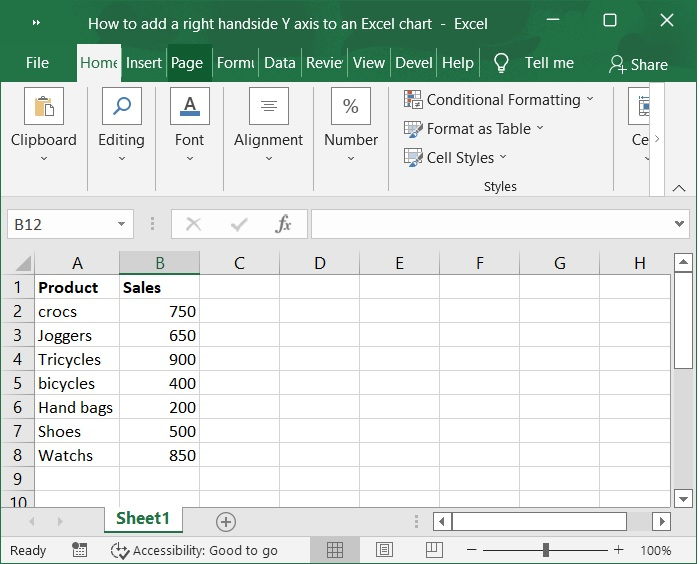Click the Cells group icon
Viewport: 700px width, 564px height.
[639, 106]
